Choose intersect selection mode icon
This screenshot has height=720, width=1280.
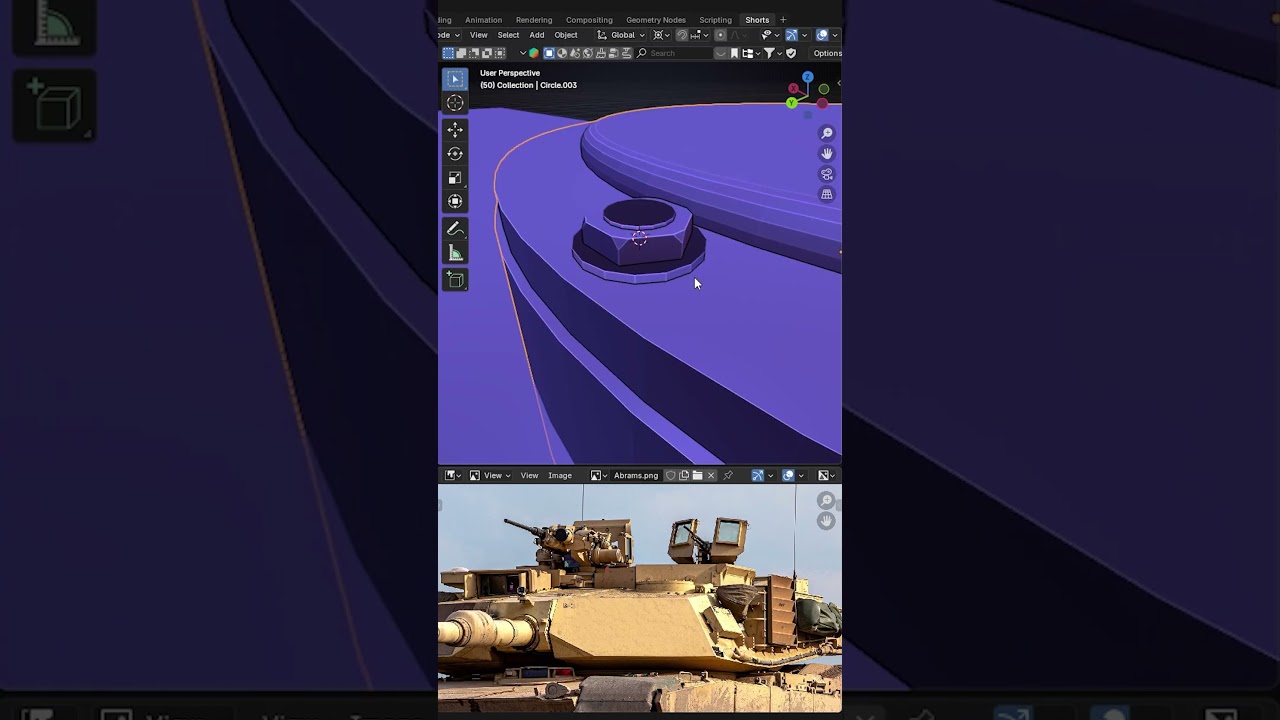(500, 53)
